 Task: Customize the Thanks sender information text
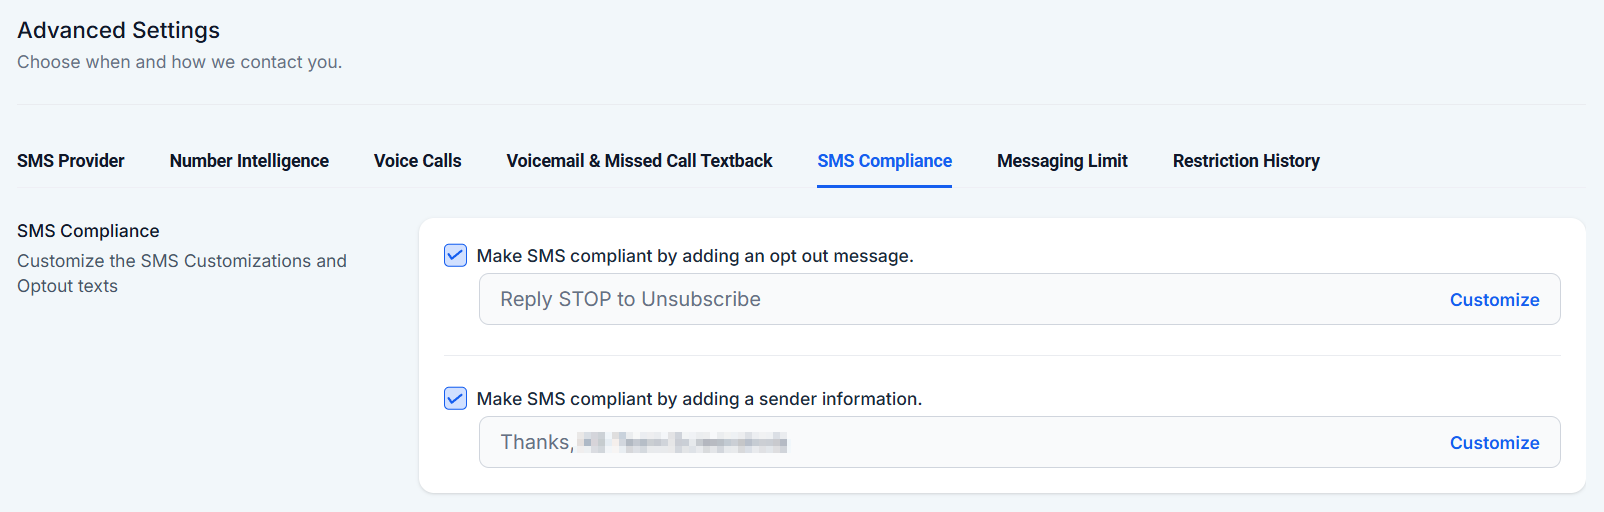(1494, 443)
